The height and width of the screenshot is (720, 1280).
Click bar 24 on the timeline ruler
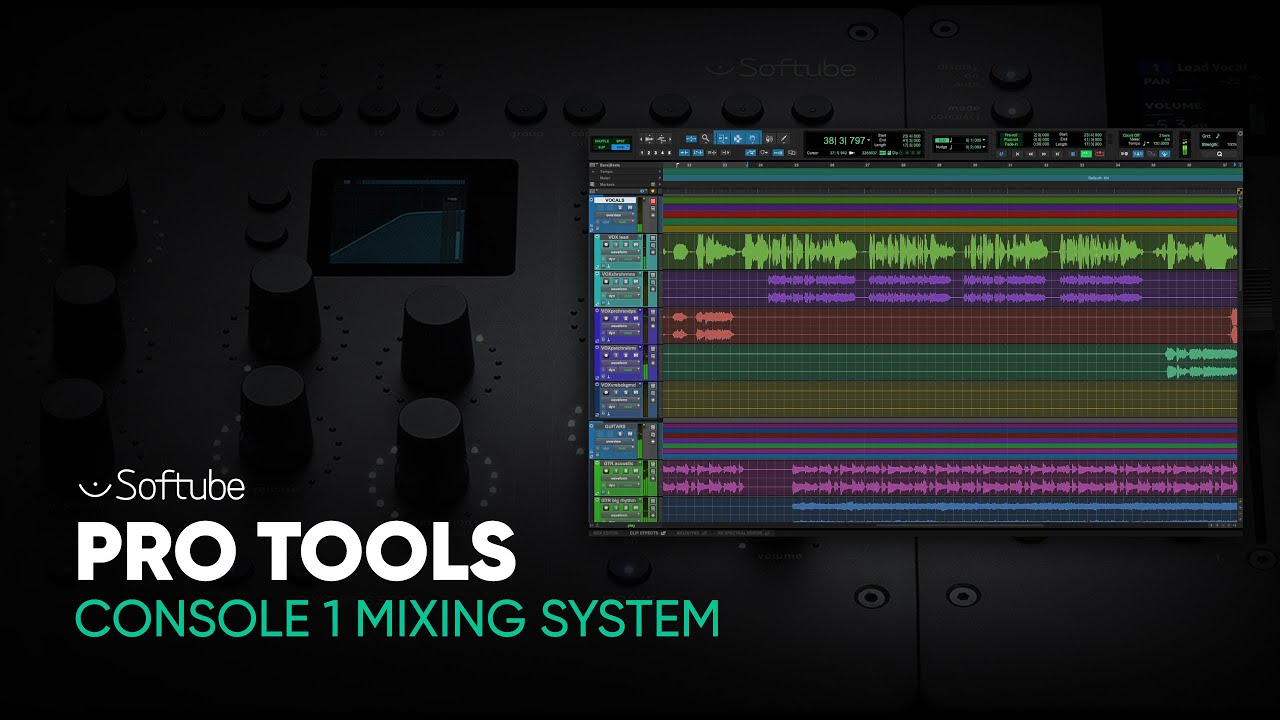pyautogui.click(x=760, y=165)
